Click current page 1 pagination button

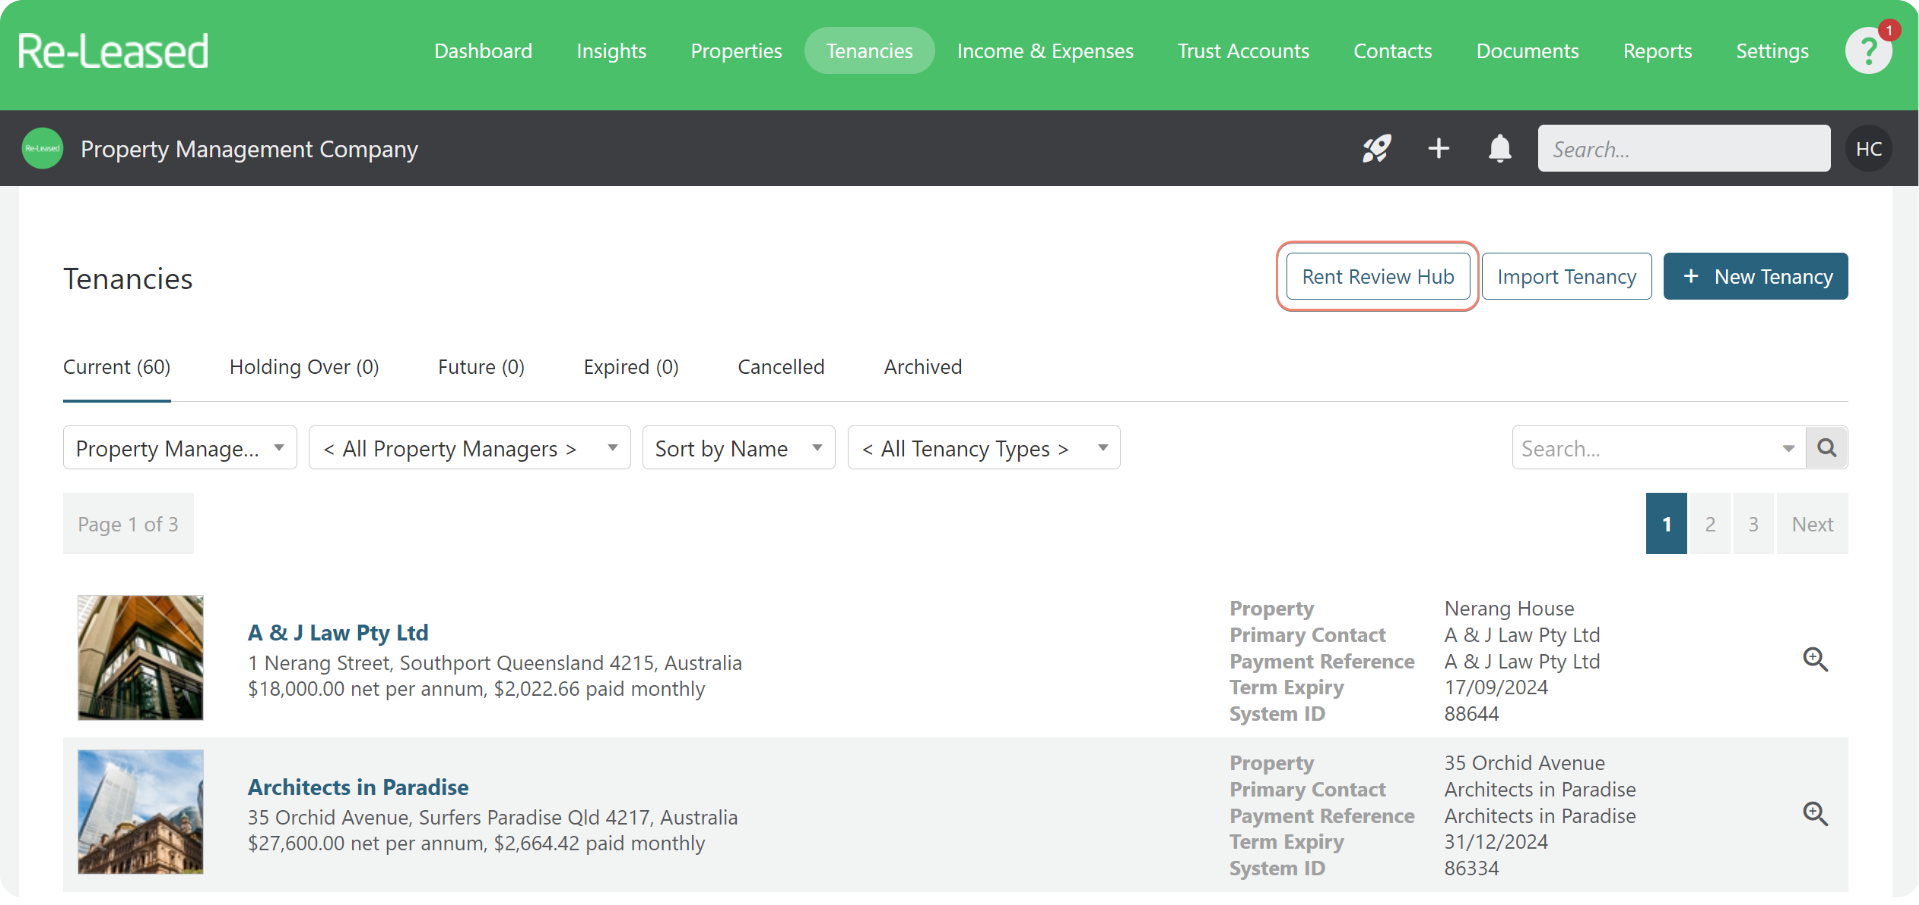(x=1666, y=524)
